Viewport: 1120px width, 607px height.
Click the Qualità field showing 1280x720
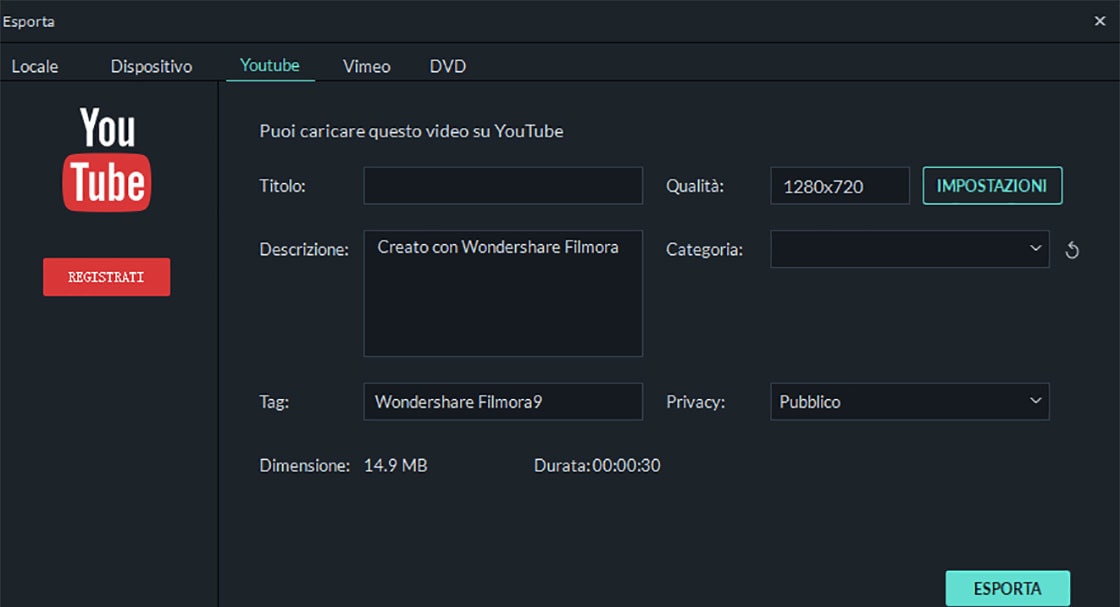click(840, 186)
